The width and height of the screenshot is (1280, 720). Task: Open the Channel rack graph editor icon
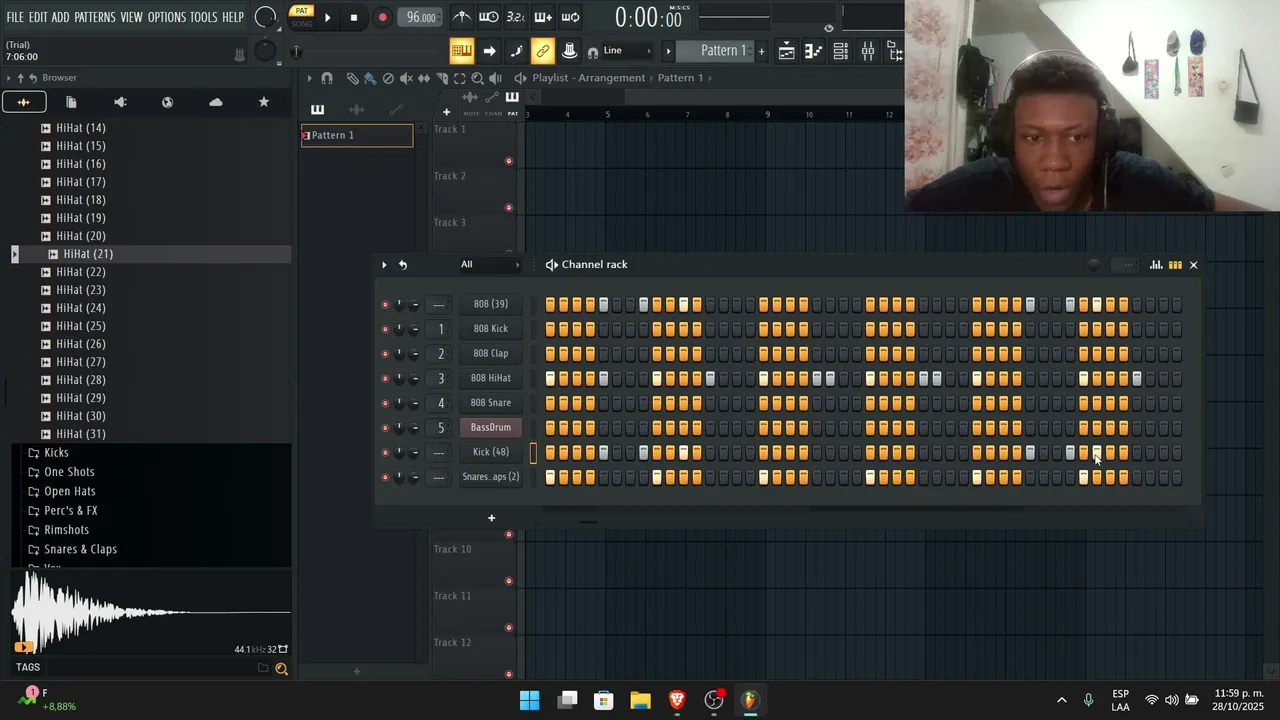(x=1156, y=265)
